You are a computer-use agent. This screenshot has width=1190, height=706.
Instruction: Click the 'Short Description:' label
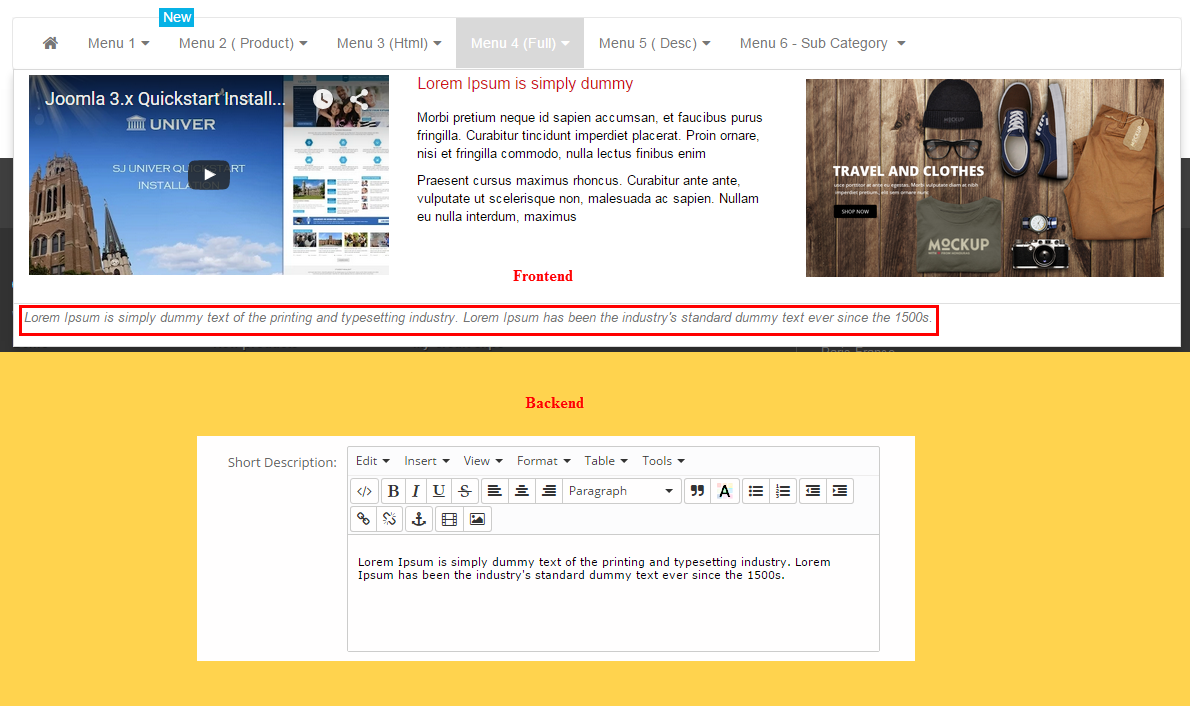pos(282,462)
